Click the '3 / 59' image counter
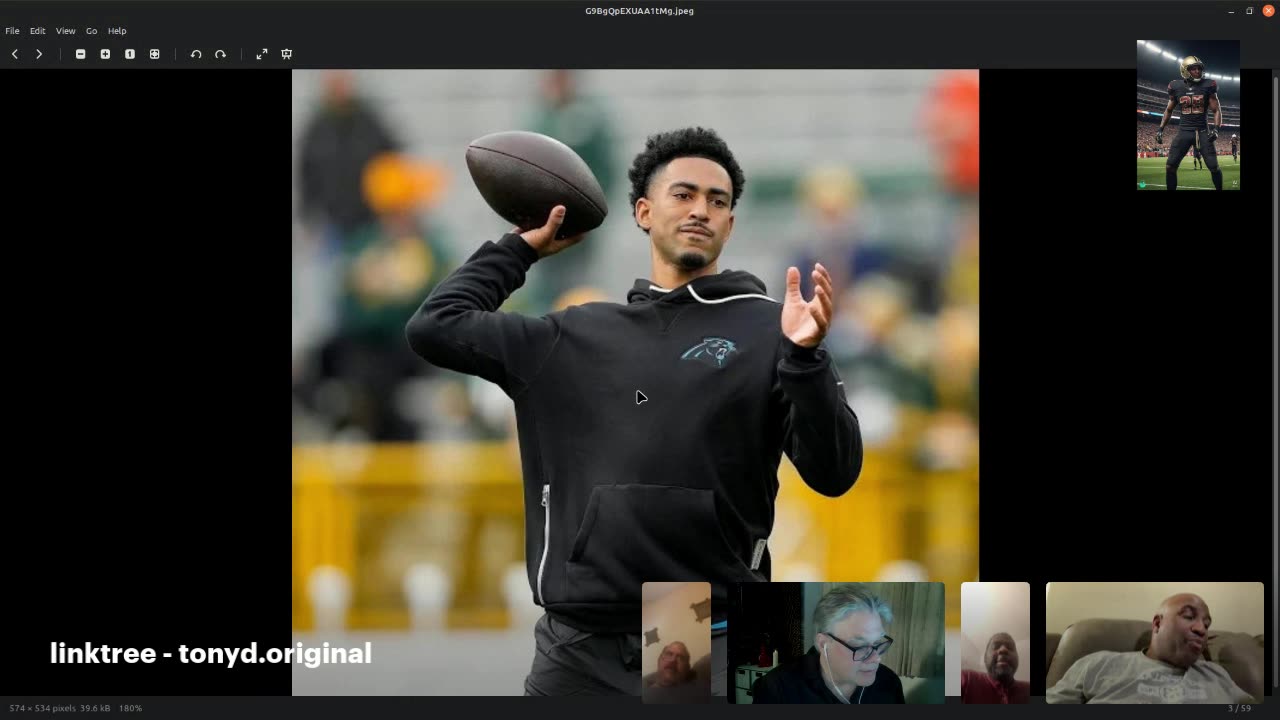The image size is (1280, 720). (x=1239, y=708)
